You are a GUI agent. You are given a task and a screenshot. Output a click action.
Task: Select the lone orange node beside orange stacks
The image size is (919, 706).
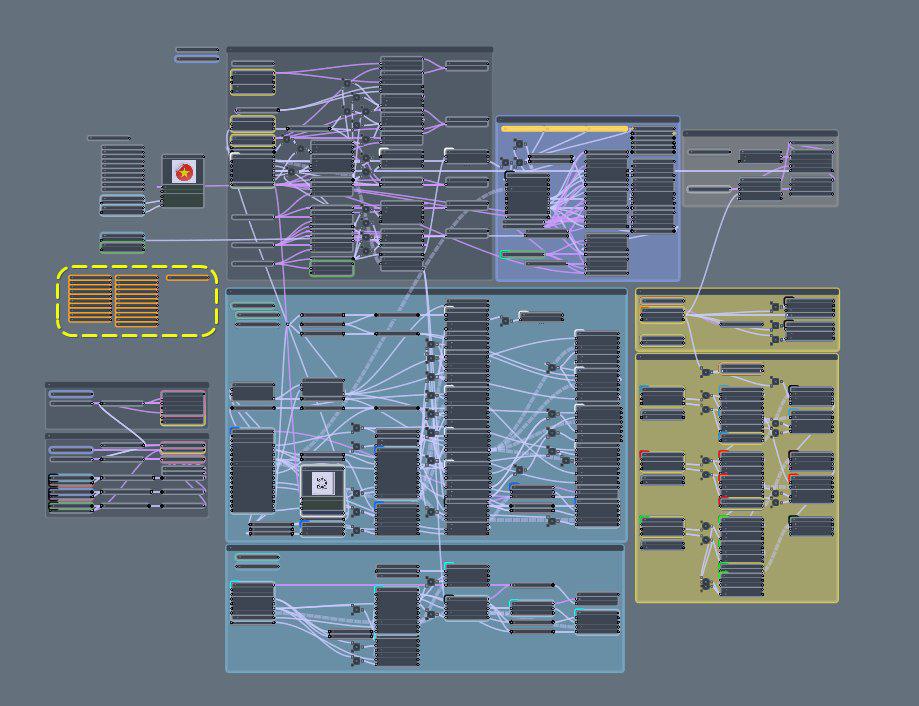(x=188, y=278)
